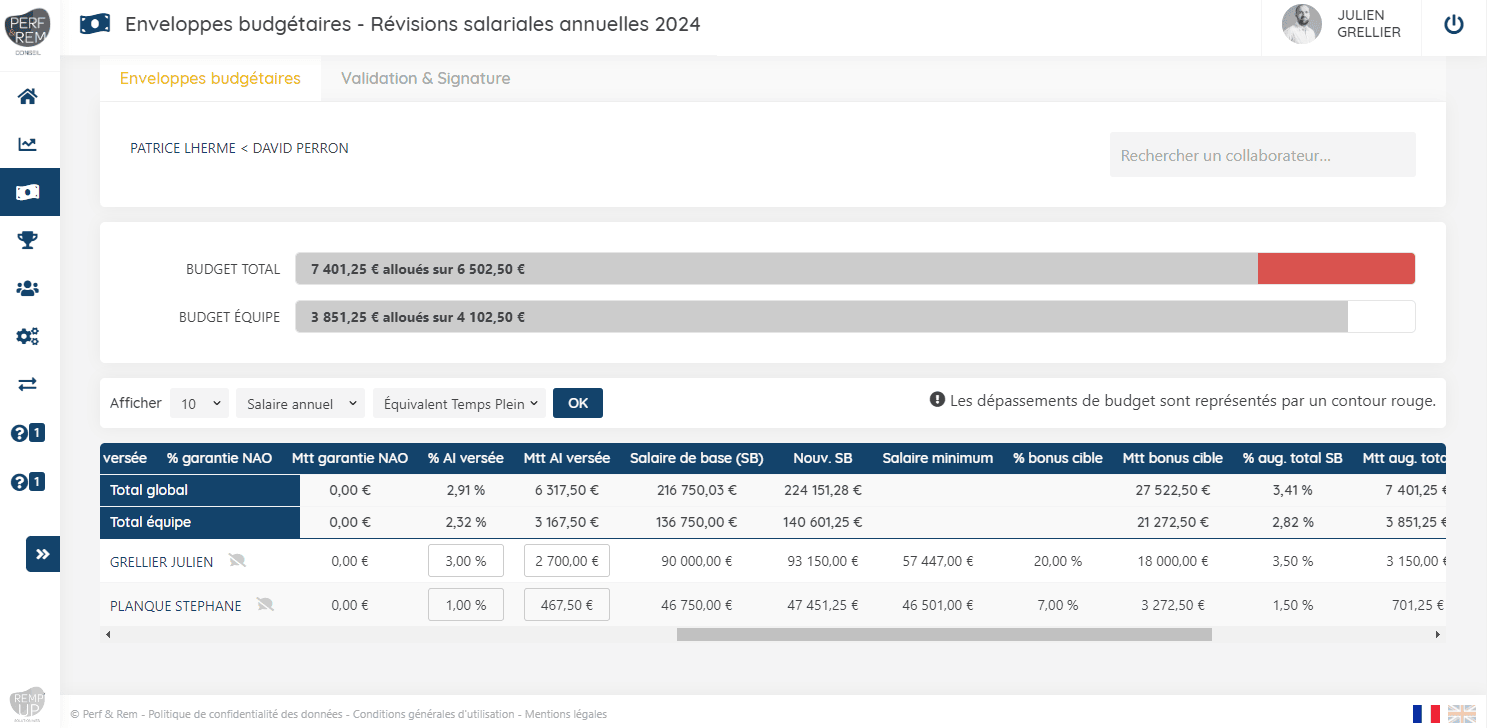Click the DAVID PERRON breadcrumb link
This screenshot has width=1487, height=728.
tap(300, 148)
